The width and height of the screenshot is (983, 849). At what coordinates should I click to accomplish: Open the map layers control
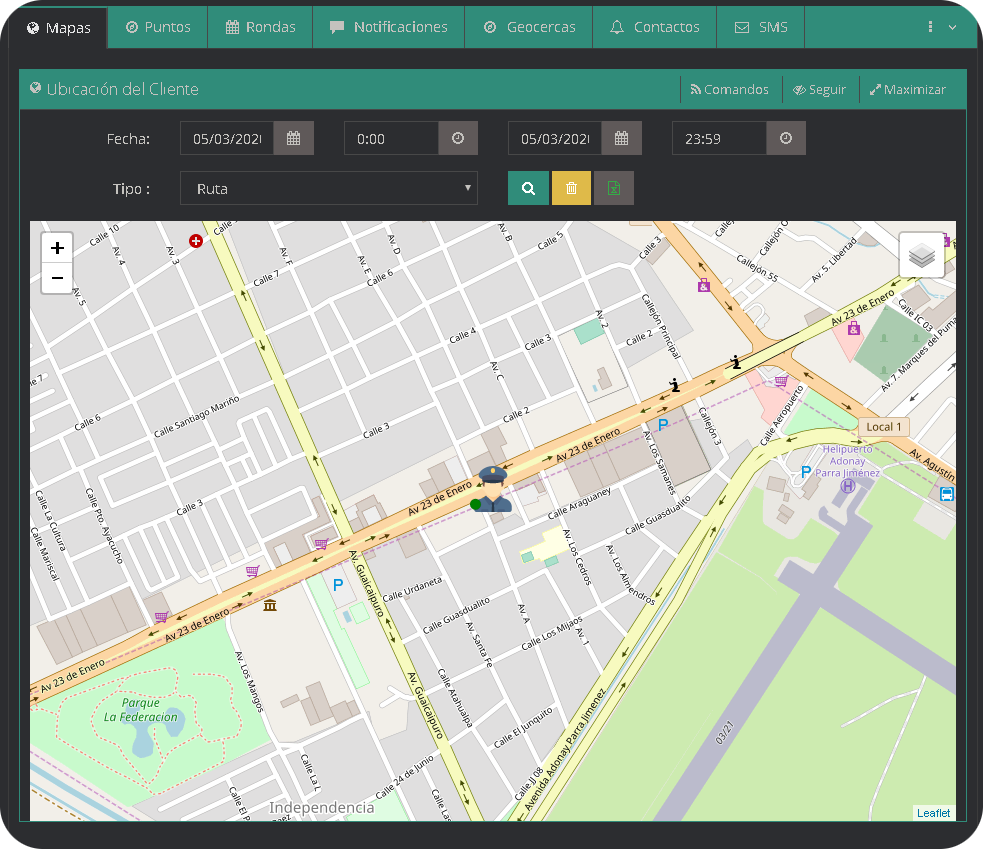coord(922,255)
